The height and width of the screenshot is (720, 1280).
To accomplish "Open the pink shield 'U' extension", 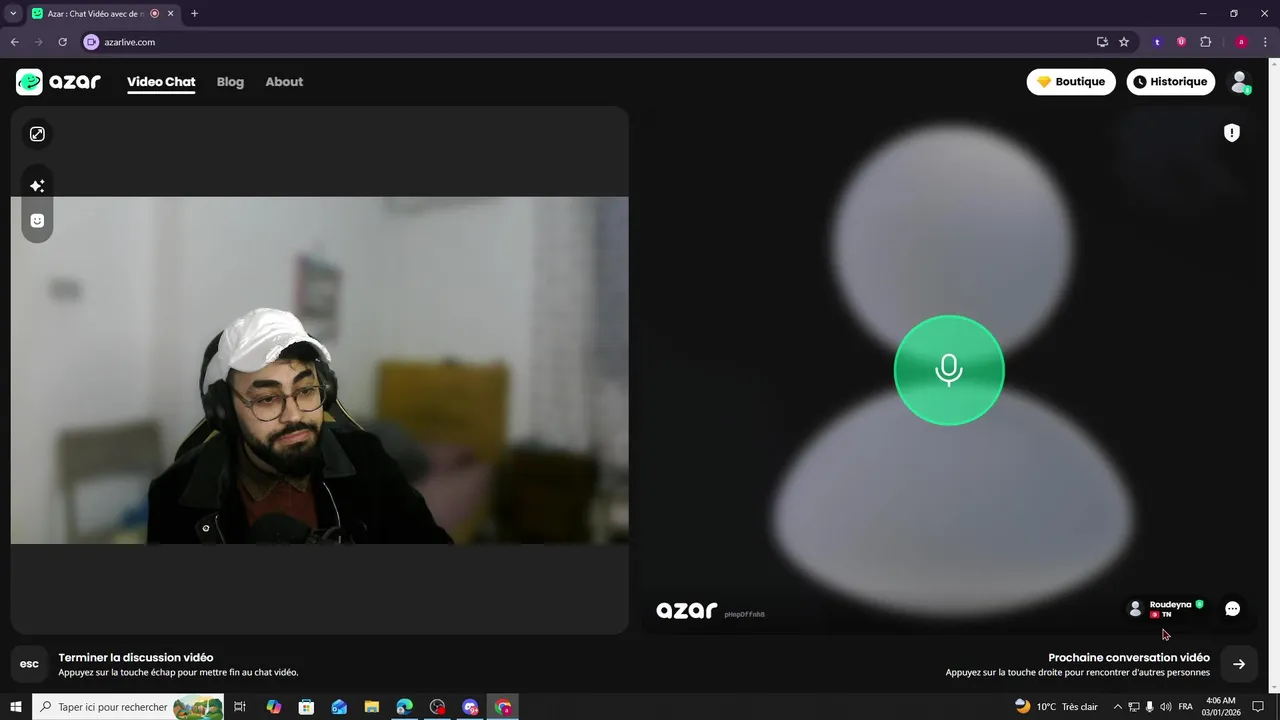I will 1181,42.
